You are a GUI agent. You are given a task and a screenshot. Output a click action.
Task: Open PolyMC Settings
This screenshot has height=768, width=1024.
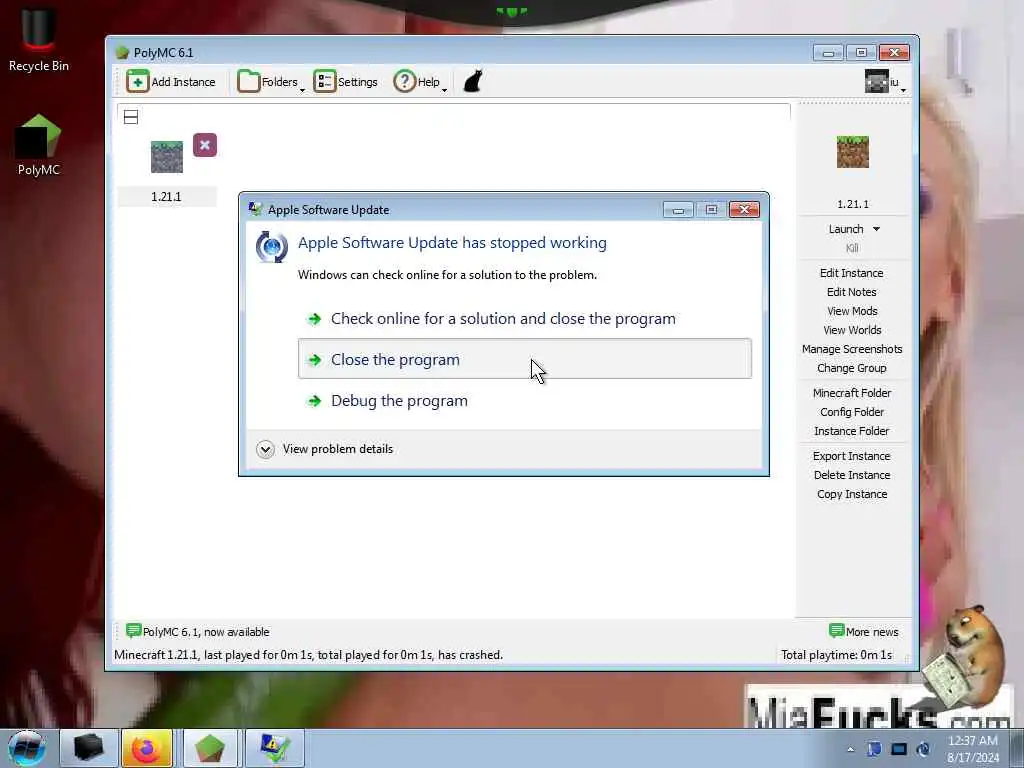[x=345, y=82]
